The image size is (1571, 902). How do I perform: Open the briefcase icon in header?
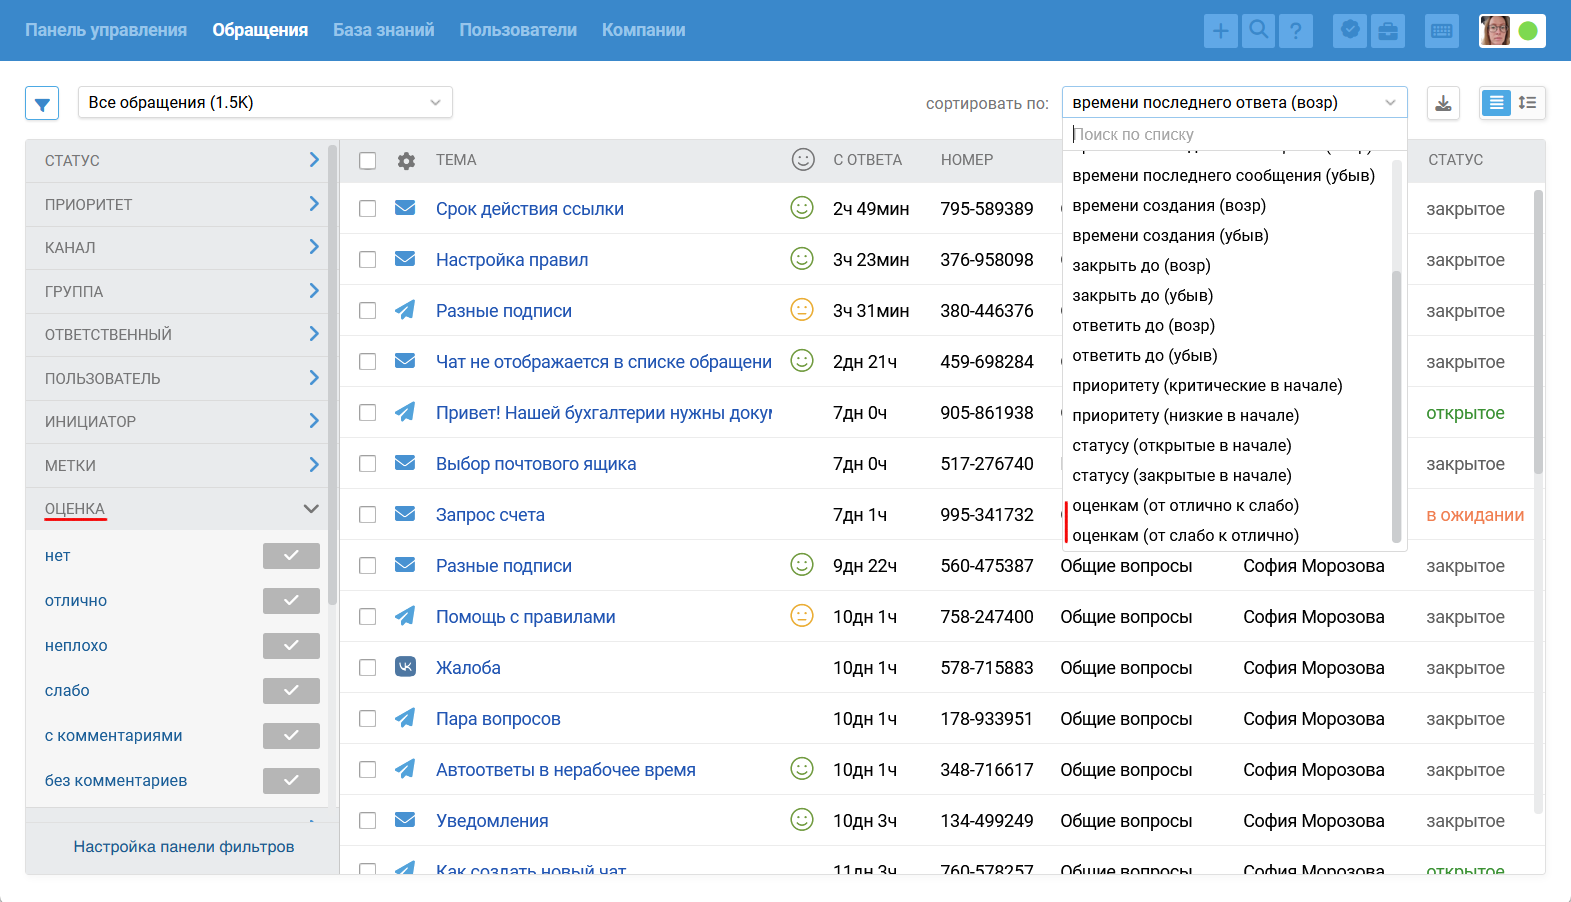(x=1388, y=31)
